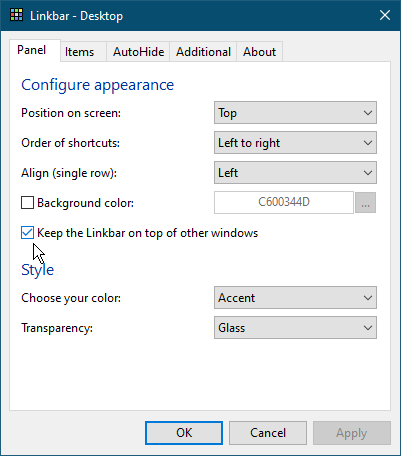Screen dimensions: 401x456
Task: Open color picker with the ellipsis button
Action: point(365,202)
